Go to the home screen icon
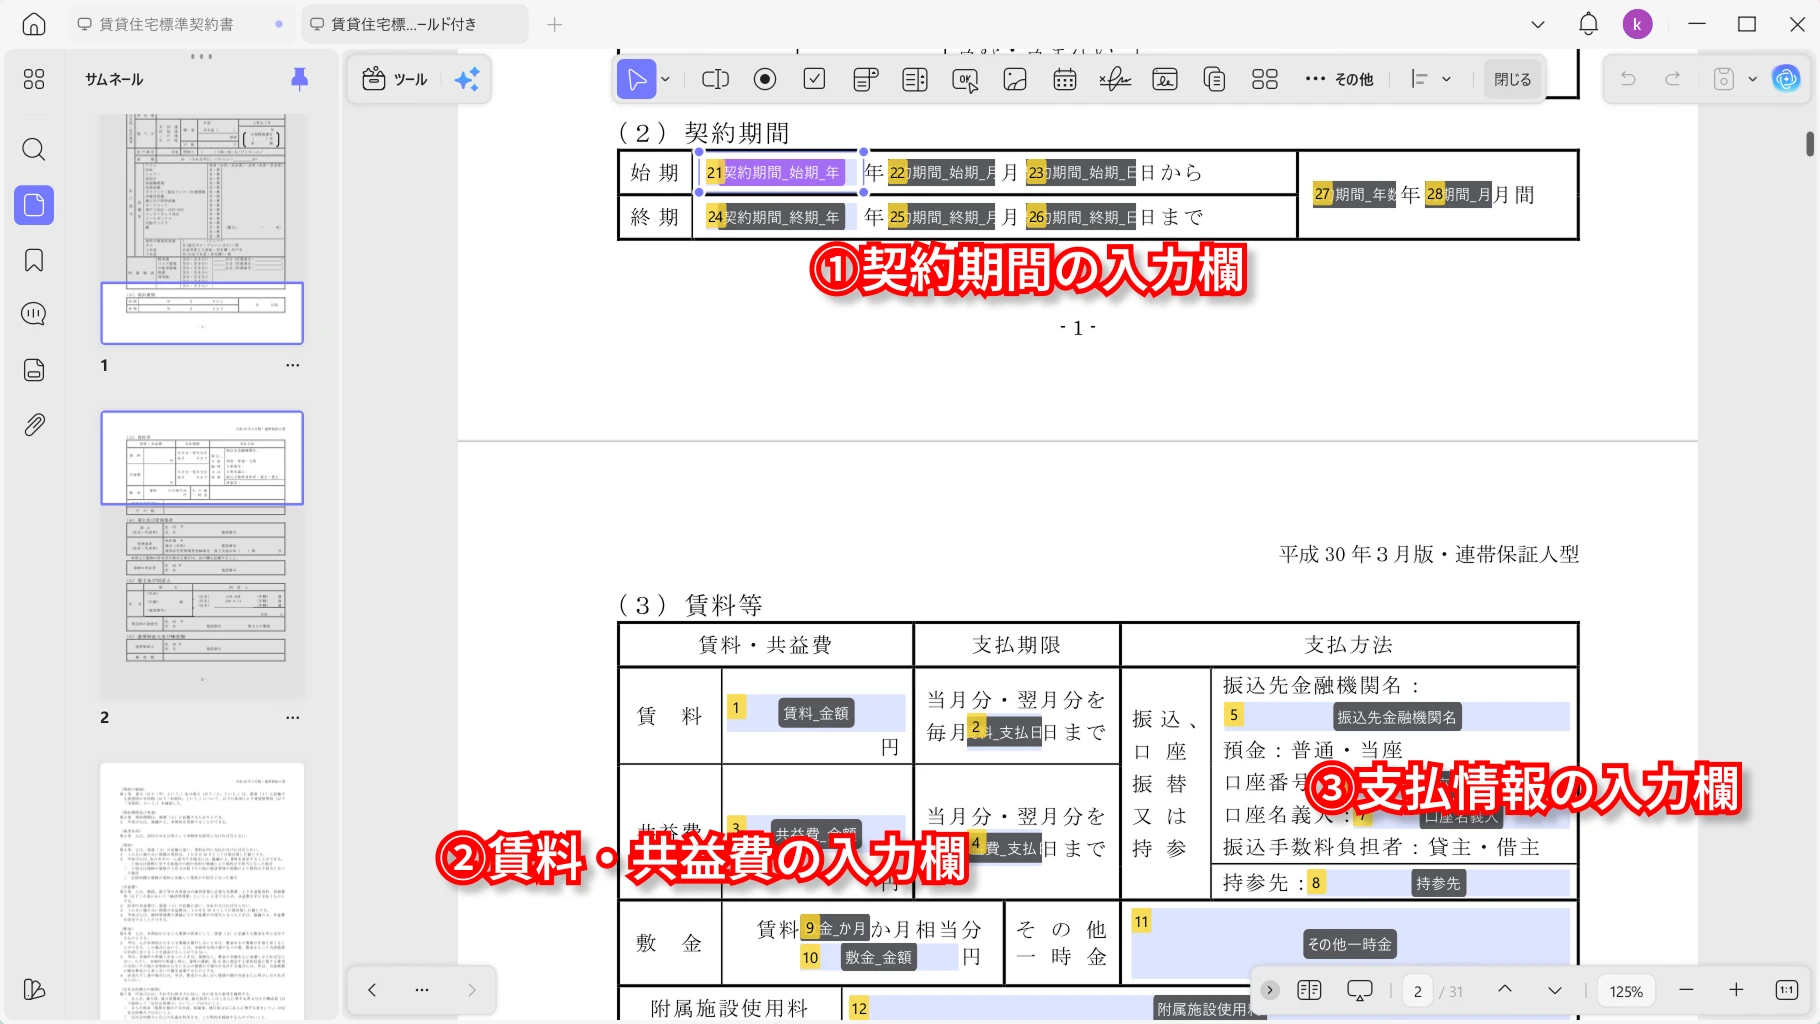1820x1024 pixels. [34, 24]
